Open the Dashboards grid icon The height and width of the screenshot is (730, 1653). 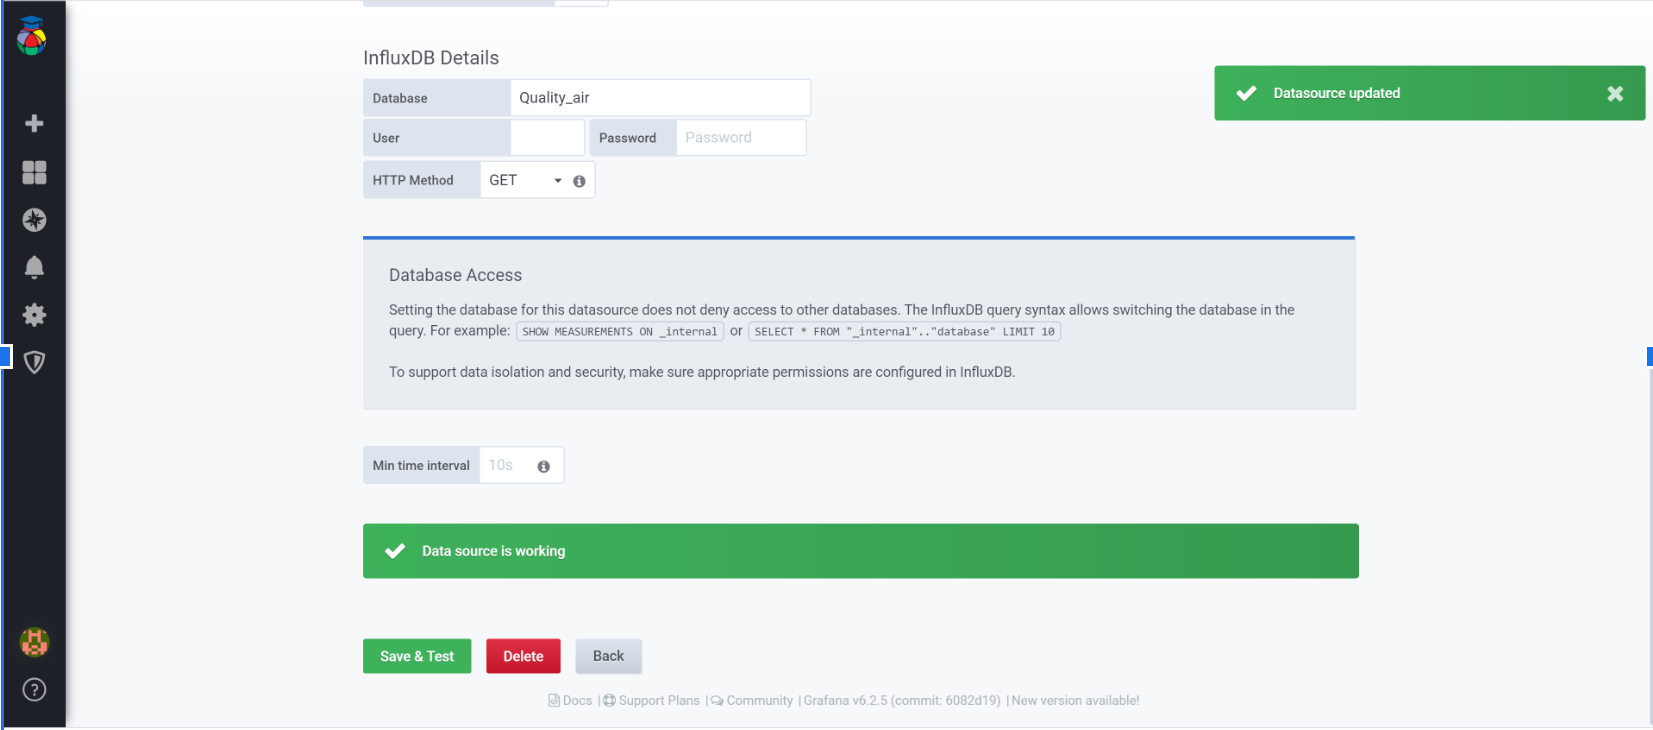(34, 172)
